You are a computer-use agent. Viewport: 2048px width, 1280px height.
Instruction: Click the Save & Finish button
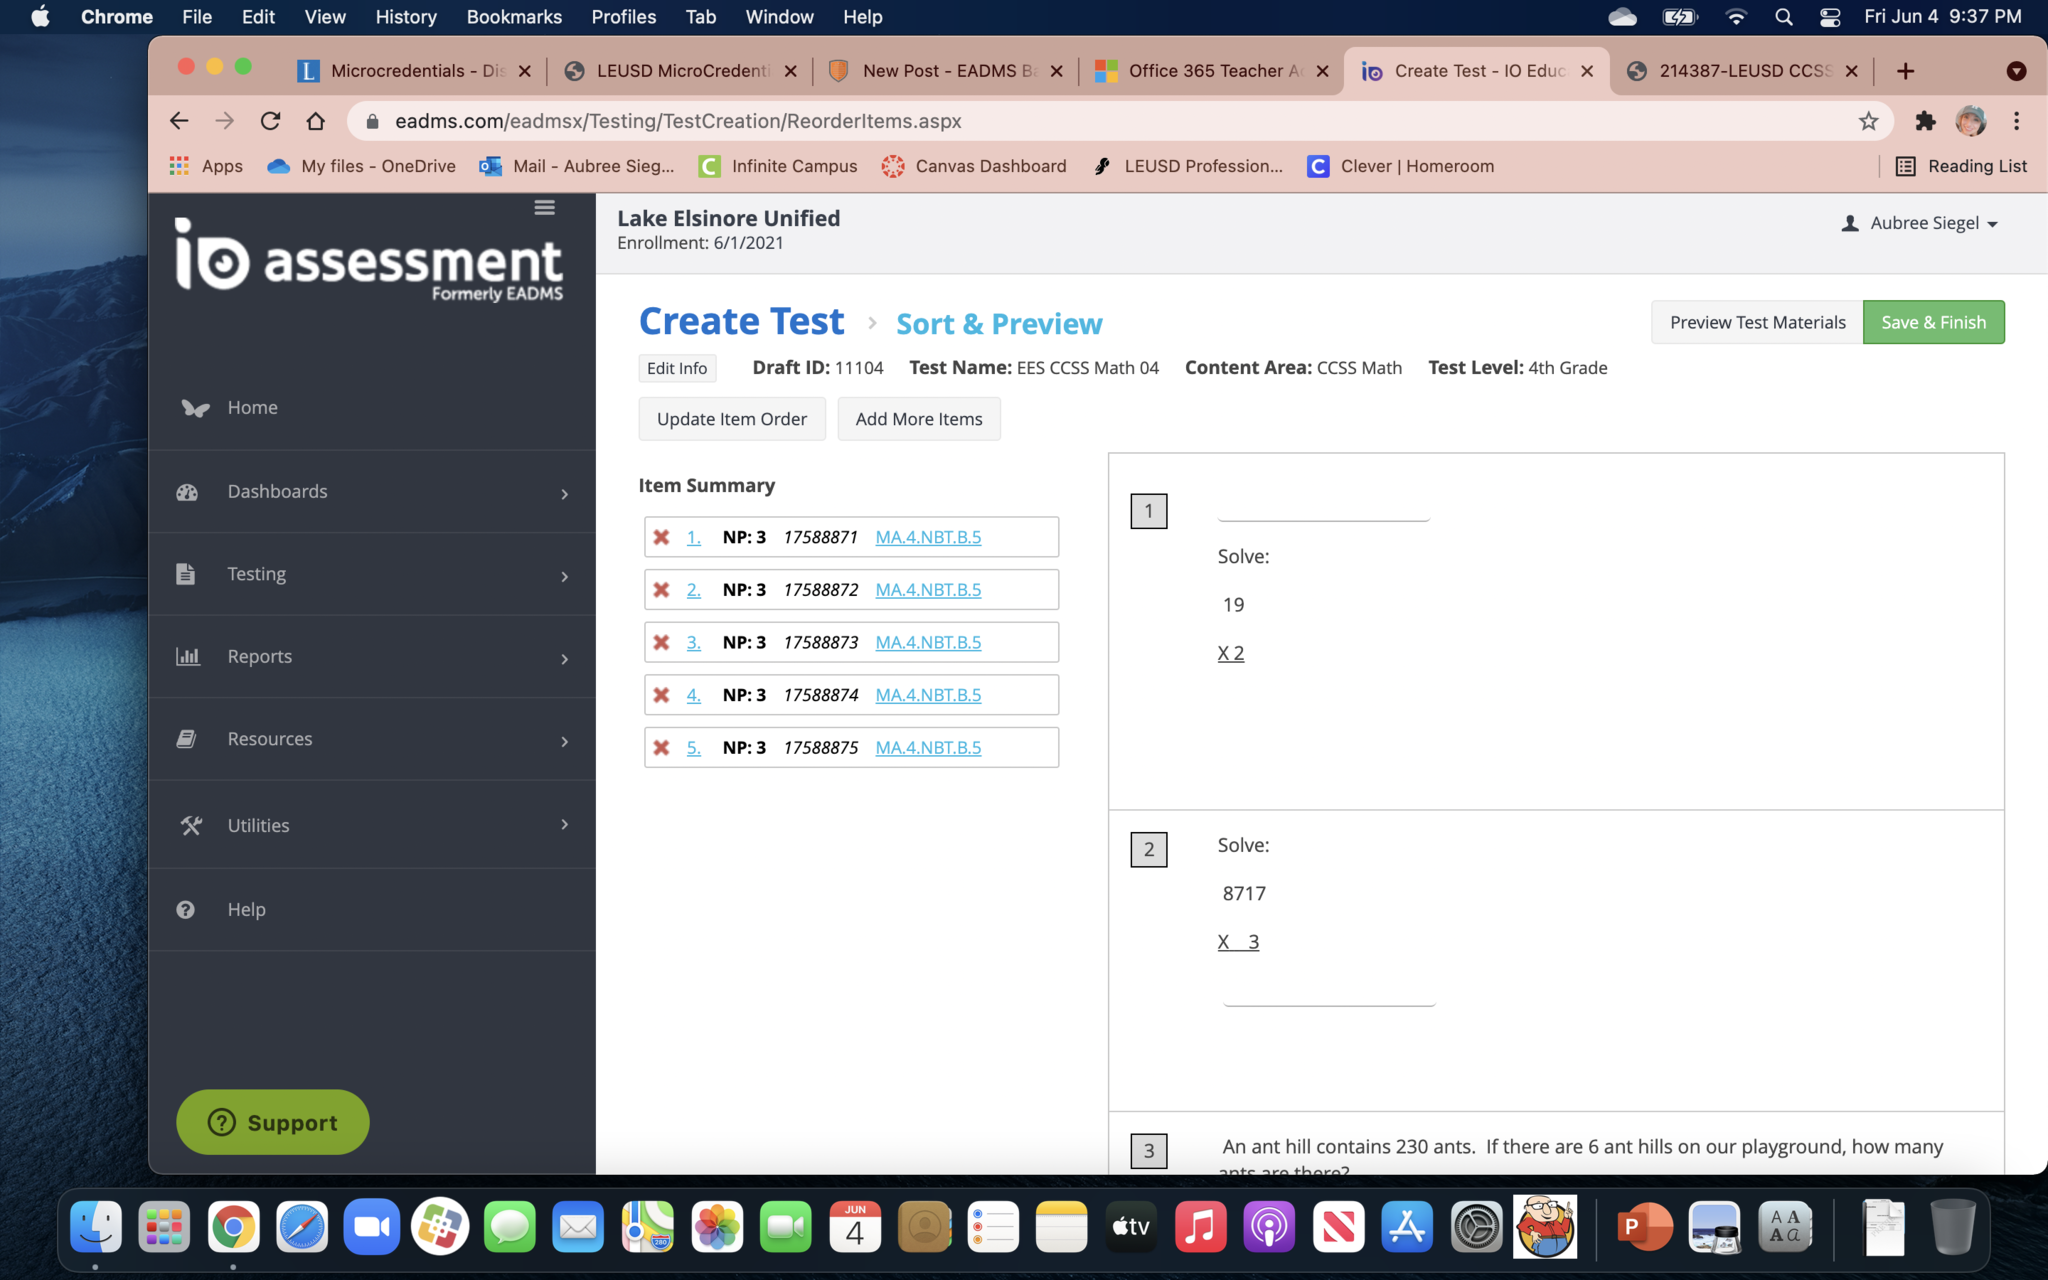(x=1933, y=322)
